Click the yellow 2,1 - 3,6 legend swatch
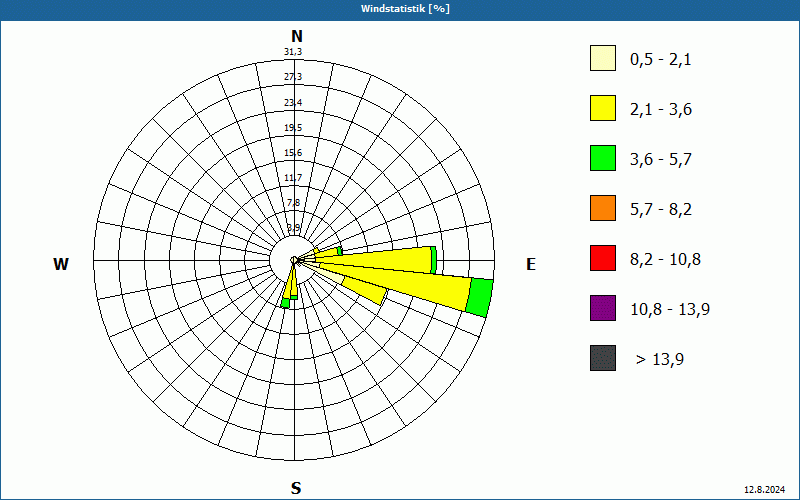Screen dimensions: 800x500 (x=603, y=108)
